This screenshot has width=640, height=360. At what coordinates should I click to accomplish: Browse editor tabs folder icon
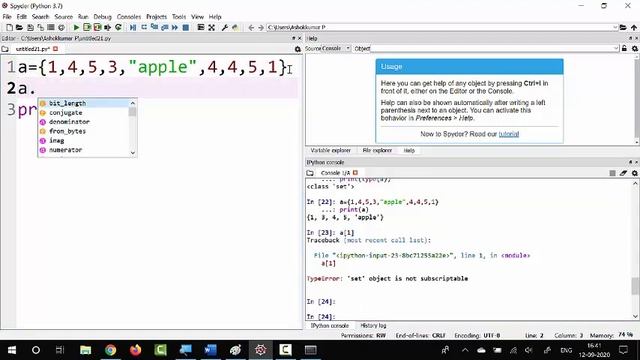[x=5, y=49]
